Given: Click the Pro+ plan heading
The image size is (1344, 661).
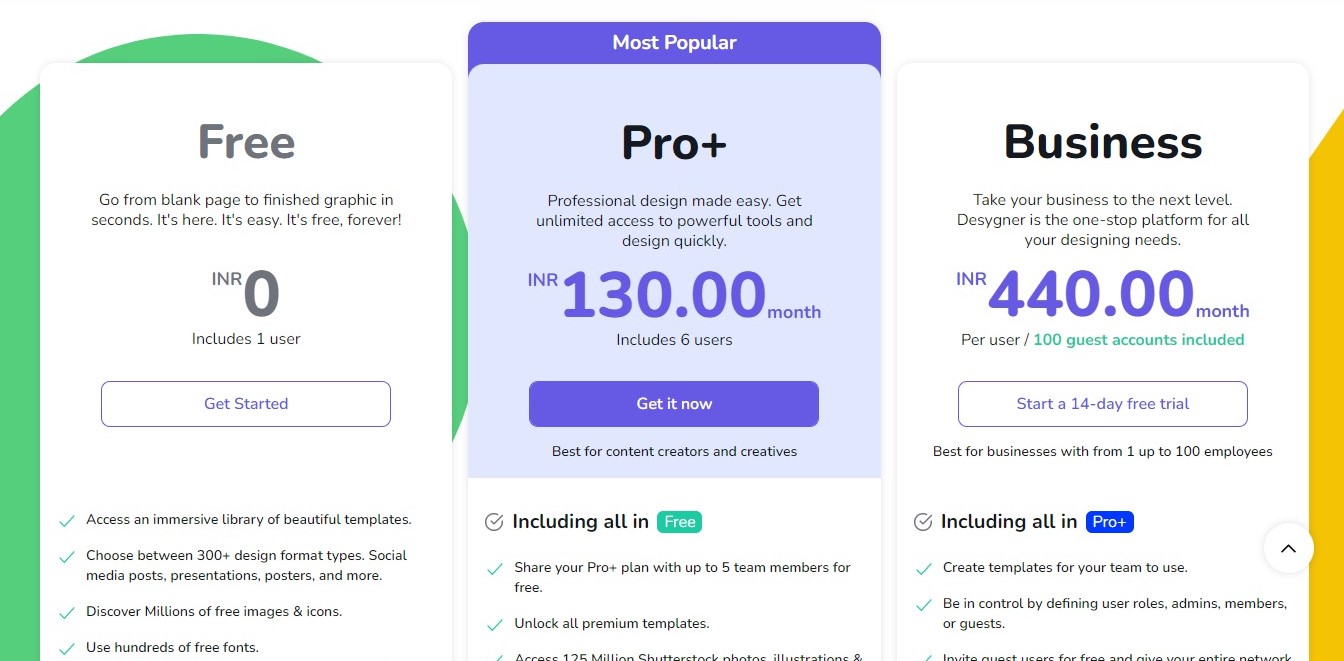Looking at the screenshot, I should [674, 142].
